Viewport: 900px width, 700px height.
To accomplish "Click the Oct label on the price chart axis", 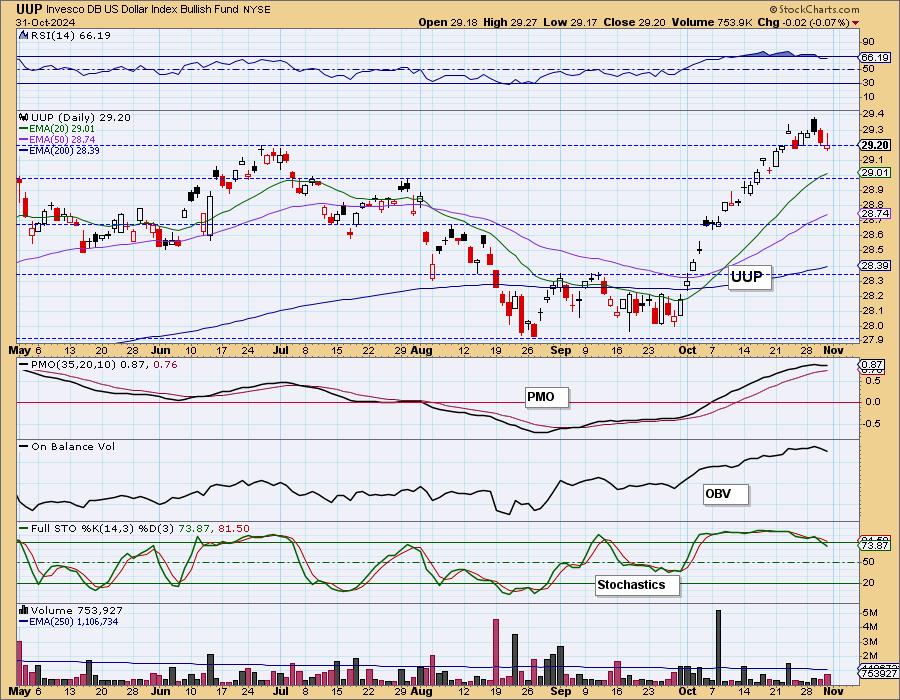I will click(687, 349).
